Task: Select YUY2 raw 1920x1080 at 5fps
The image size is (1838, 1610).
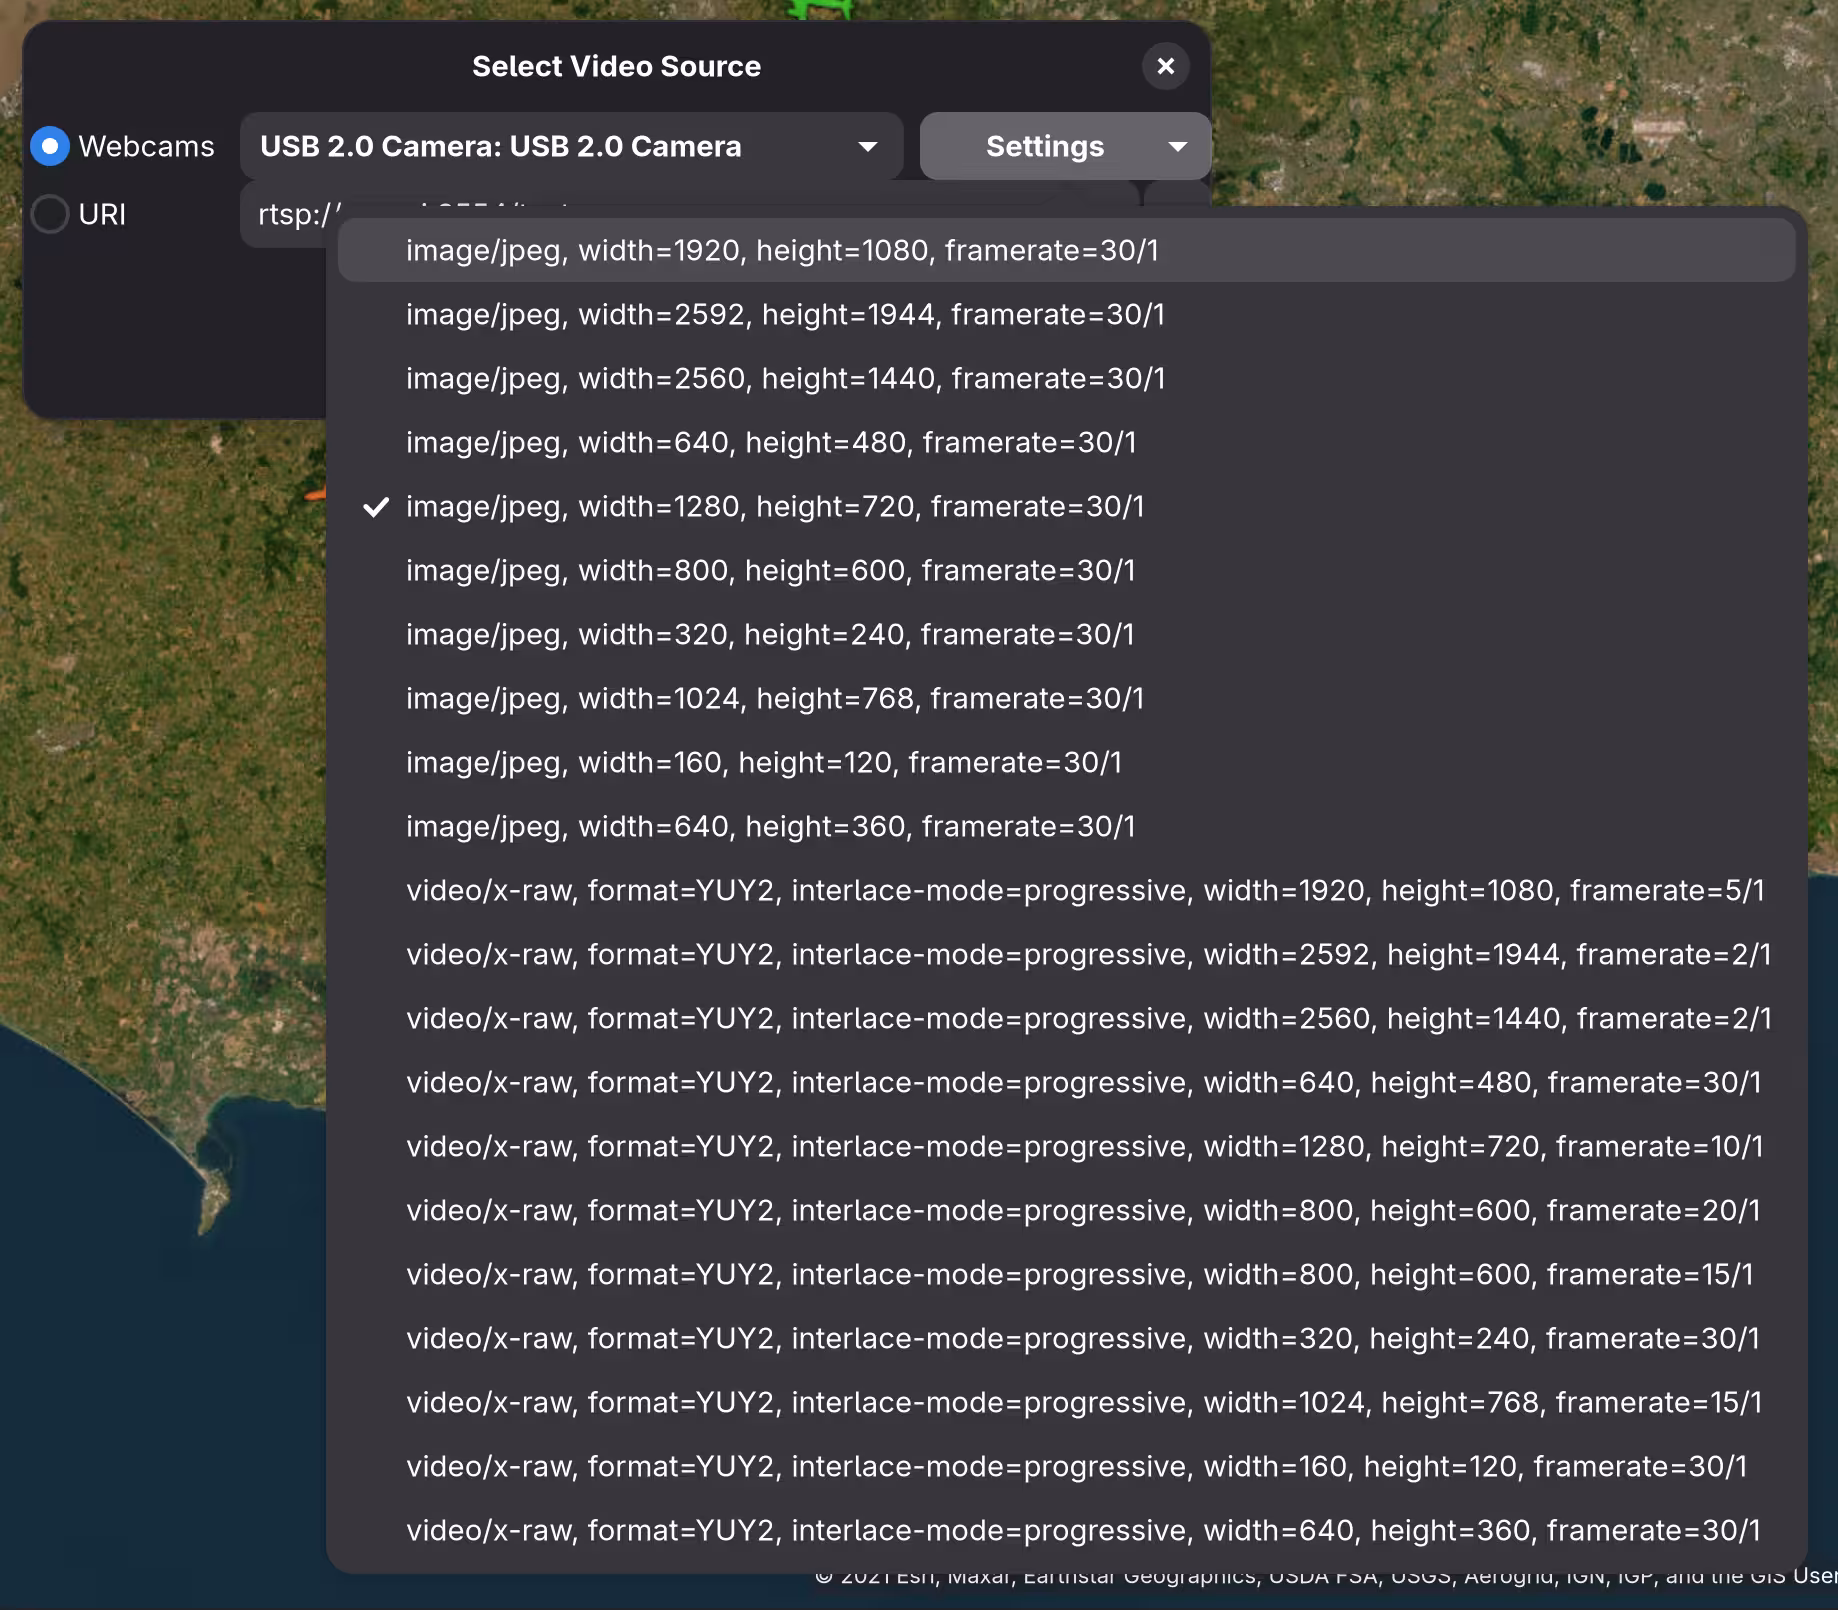Action: point(1085,890)
